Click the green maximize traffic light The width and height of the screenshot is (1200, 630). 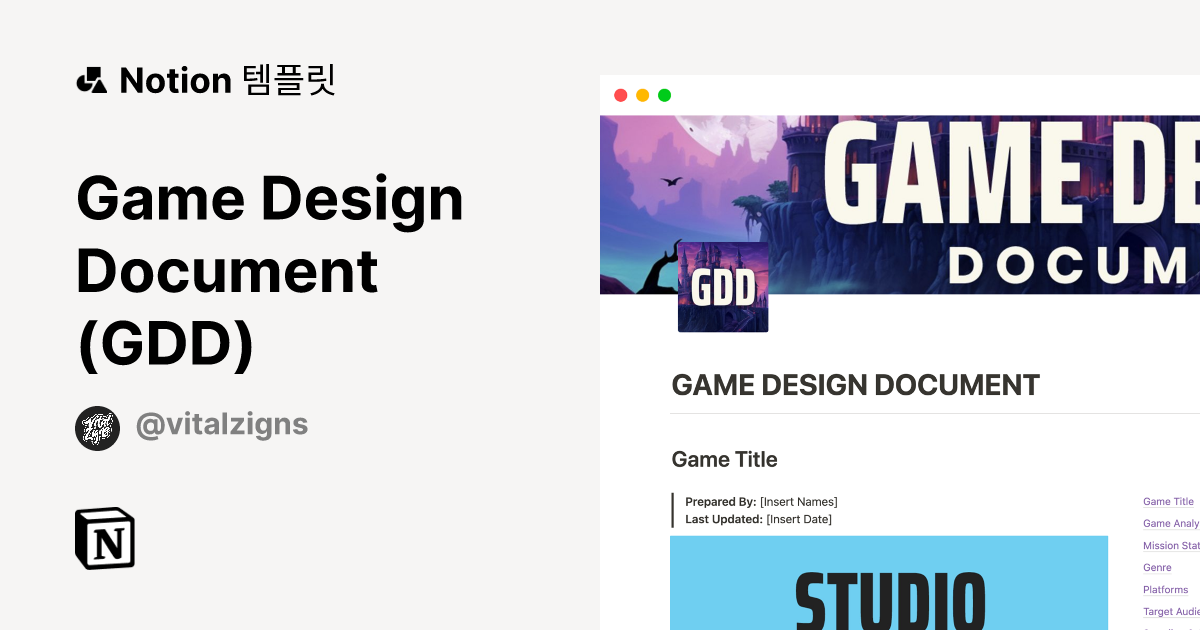point(663,95)
